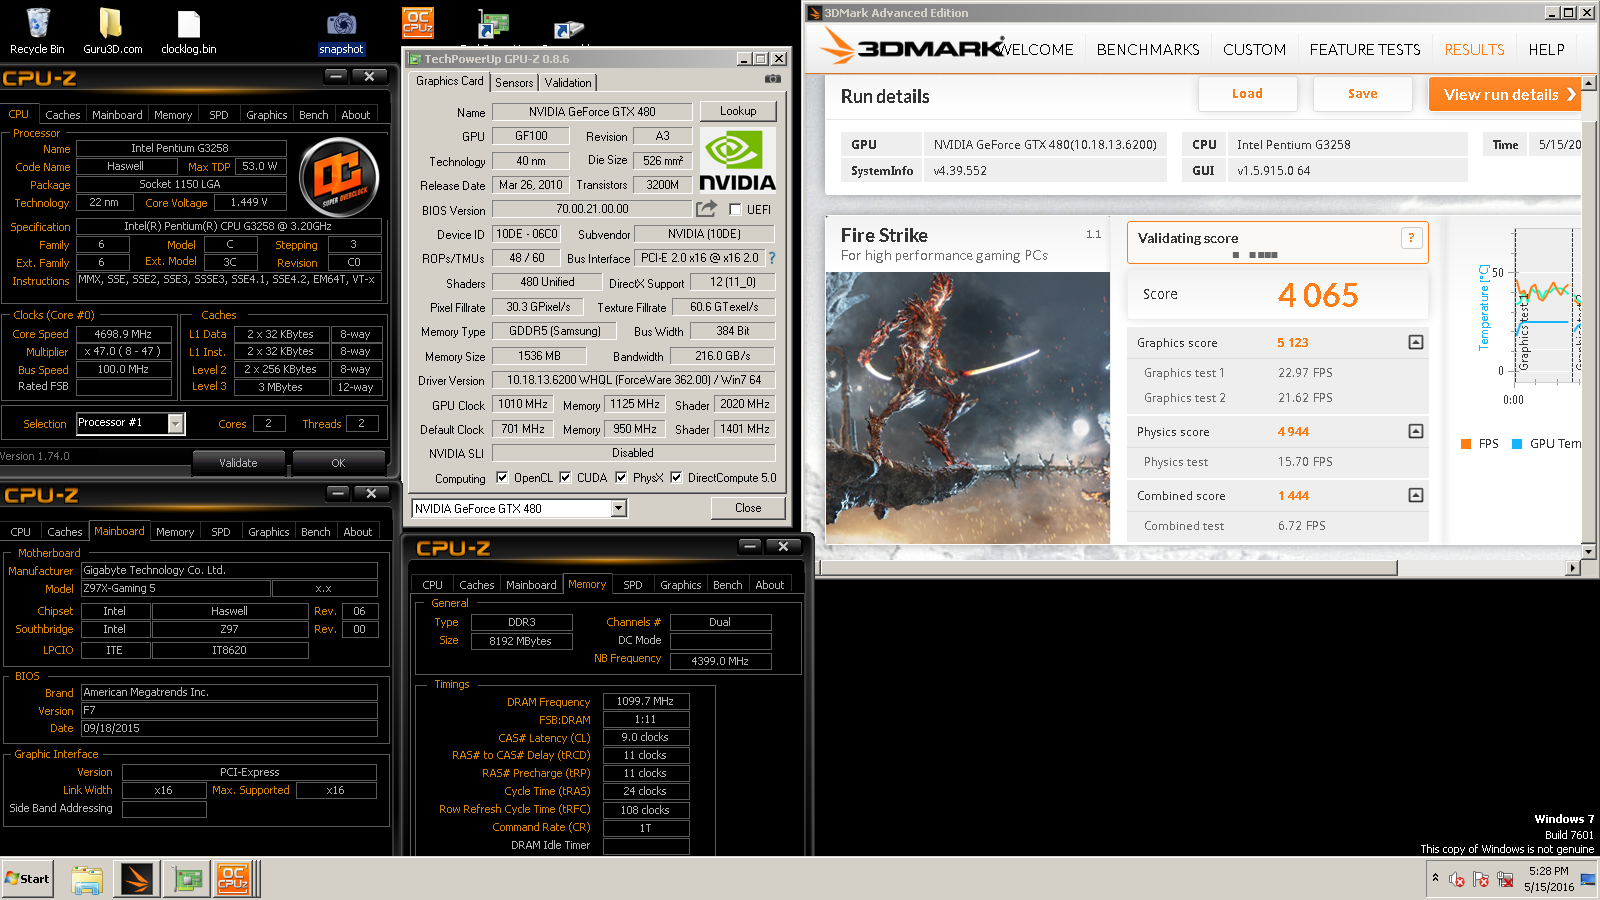This screenshot has height=900, width=1600.
Task: Click GPU-Z screenshot camera icon
Action: [x=772, y=79]
